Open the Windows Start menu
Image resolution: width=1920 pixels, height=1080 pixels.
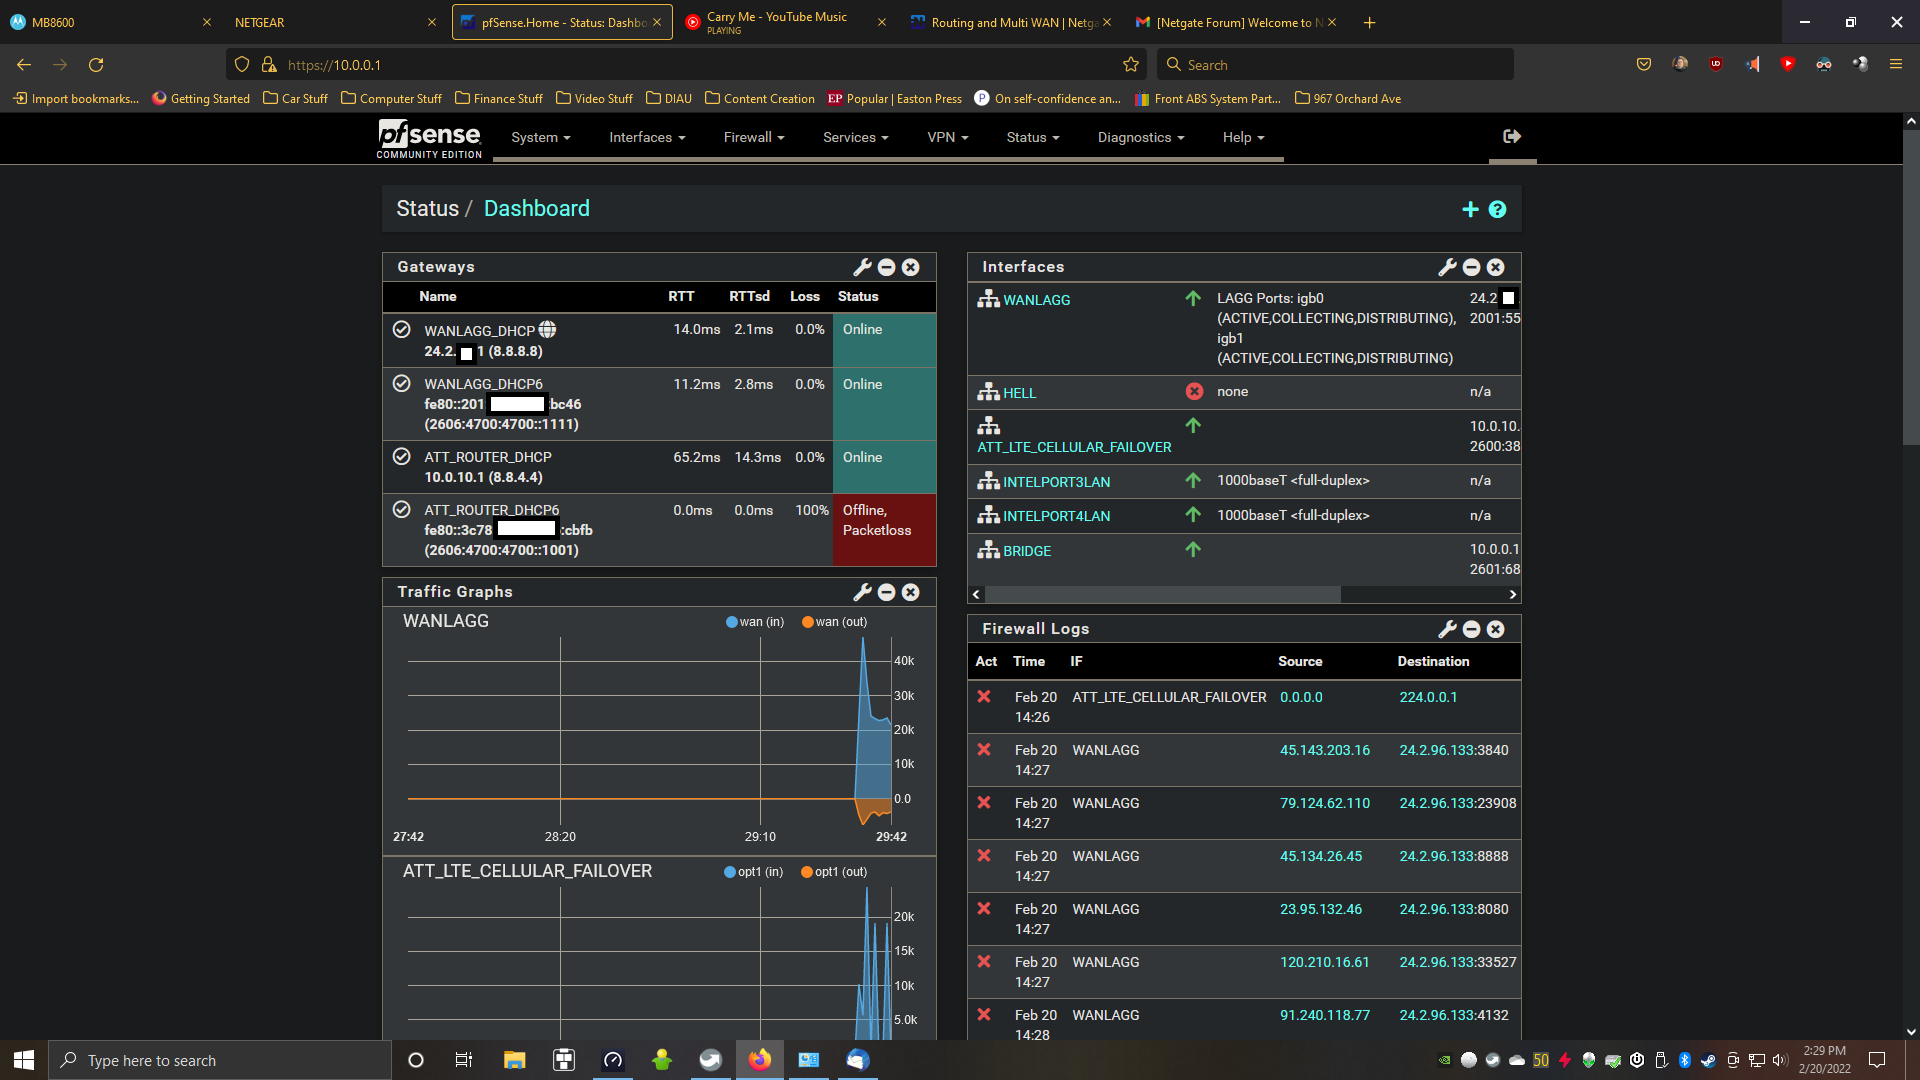pos(24,1060)
